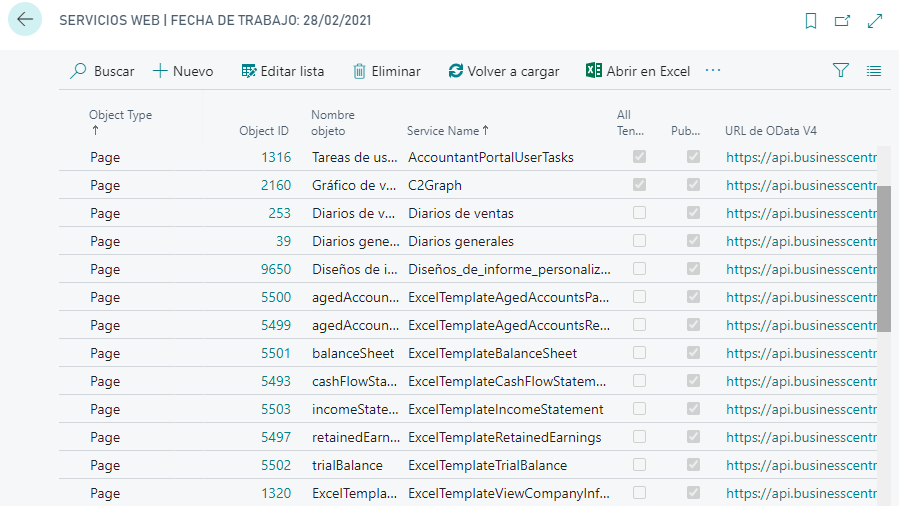Toggle All Tenants checkbox for Diarios de ventas
Viewport: 899px width, 506px height.
coord(639,213)
